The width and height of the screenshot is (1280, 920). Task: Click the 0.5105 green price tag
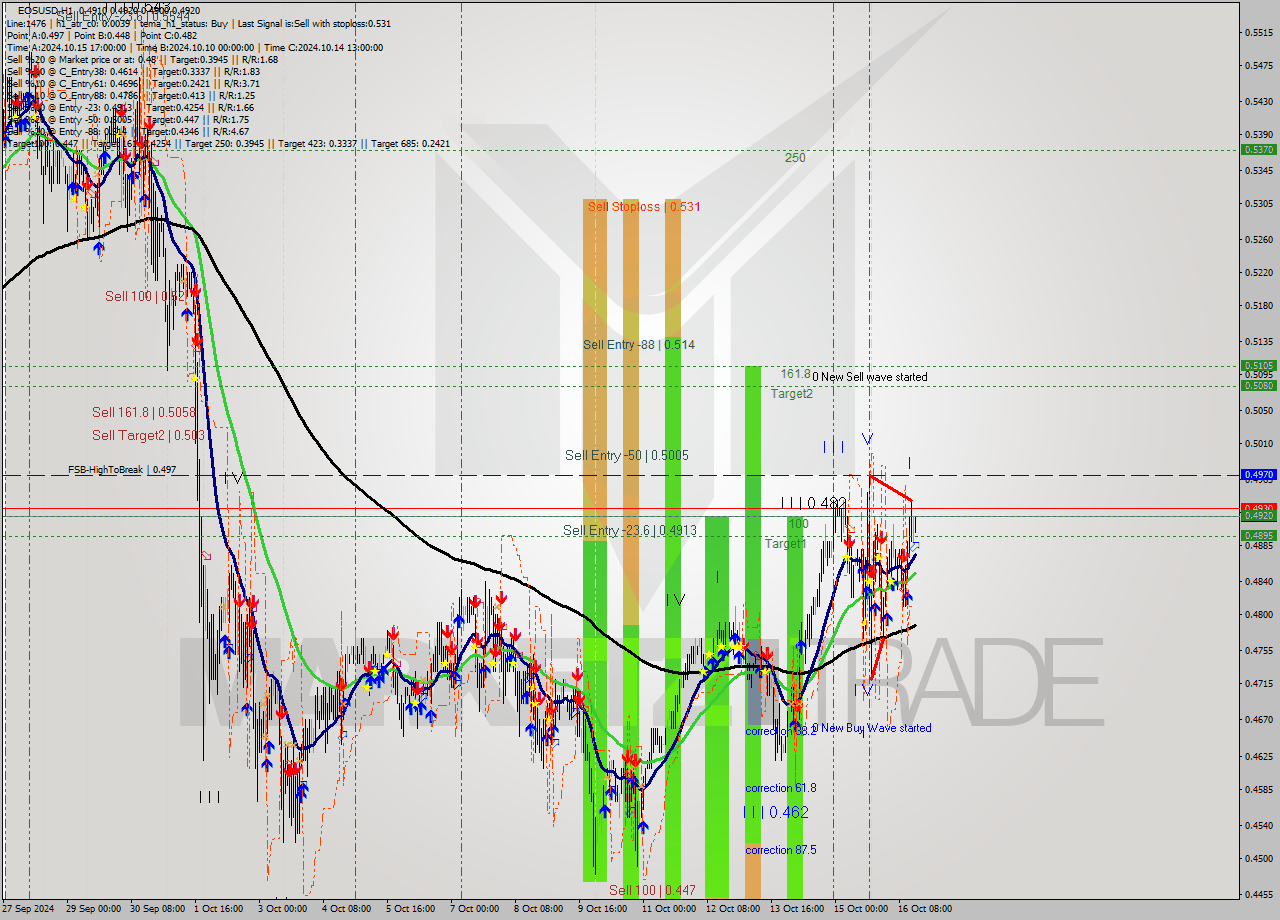[x=1258, y=366]
